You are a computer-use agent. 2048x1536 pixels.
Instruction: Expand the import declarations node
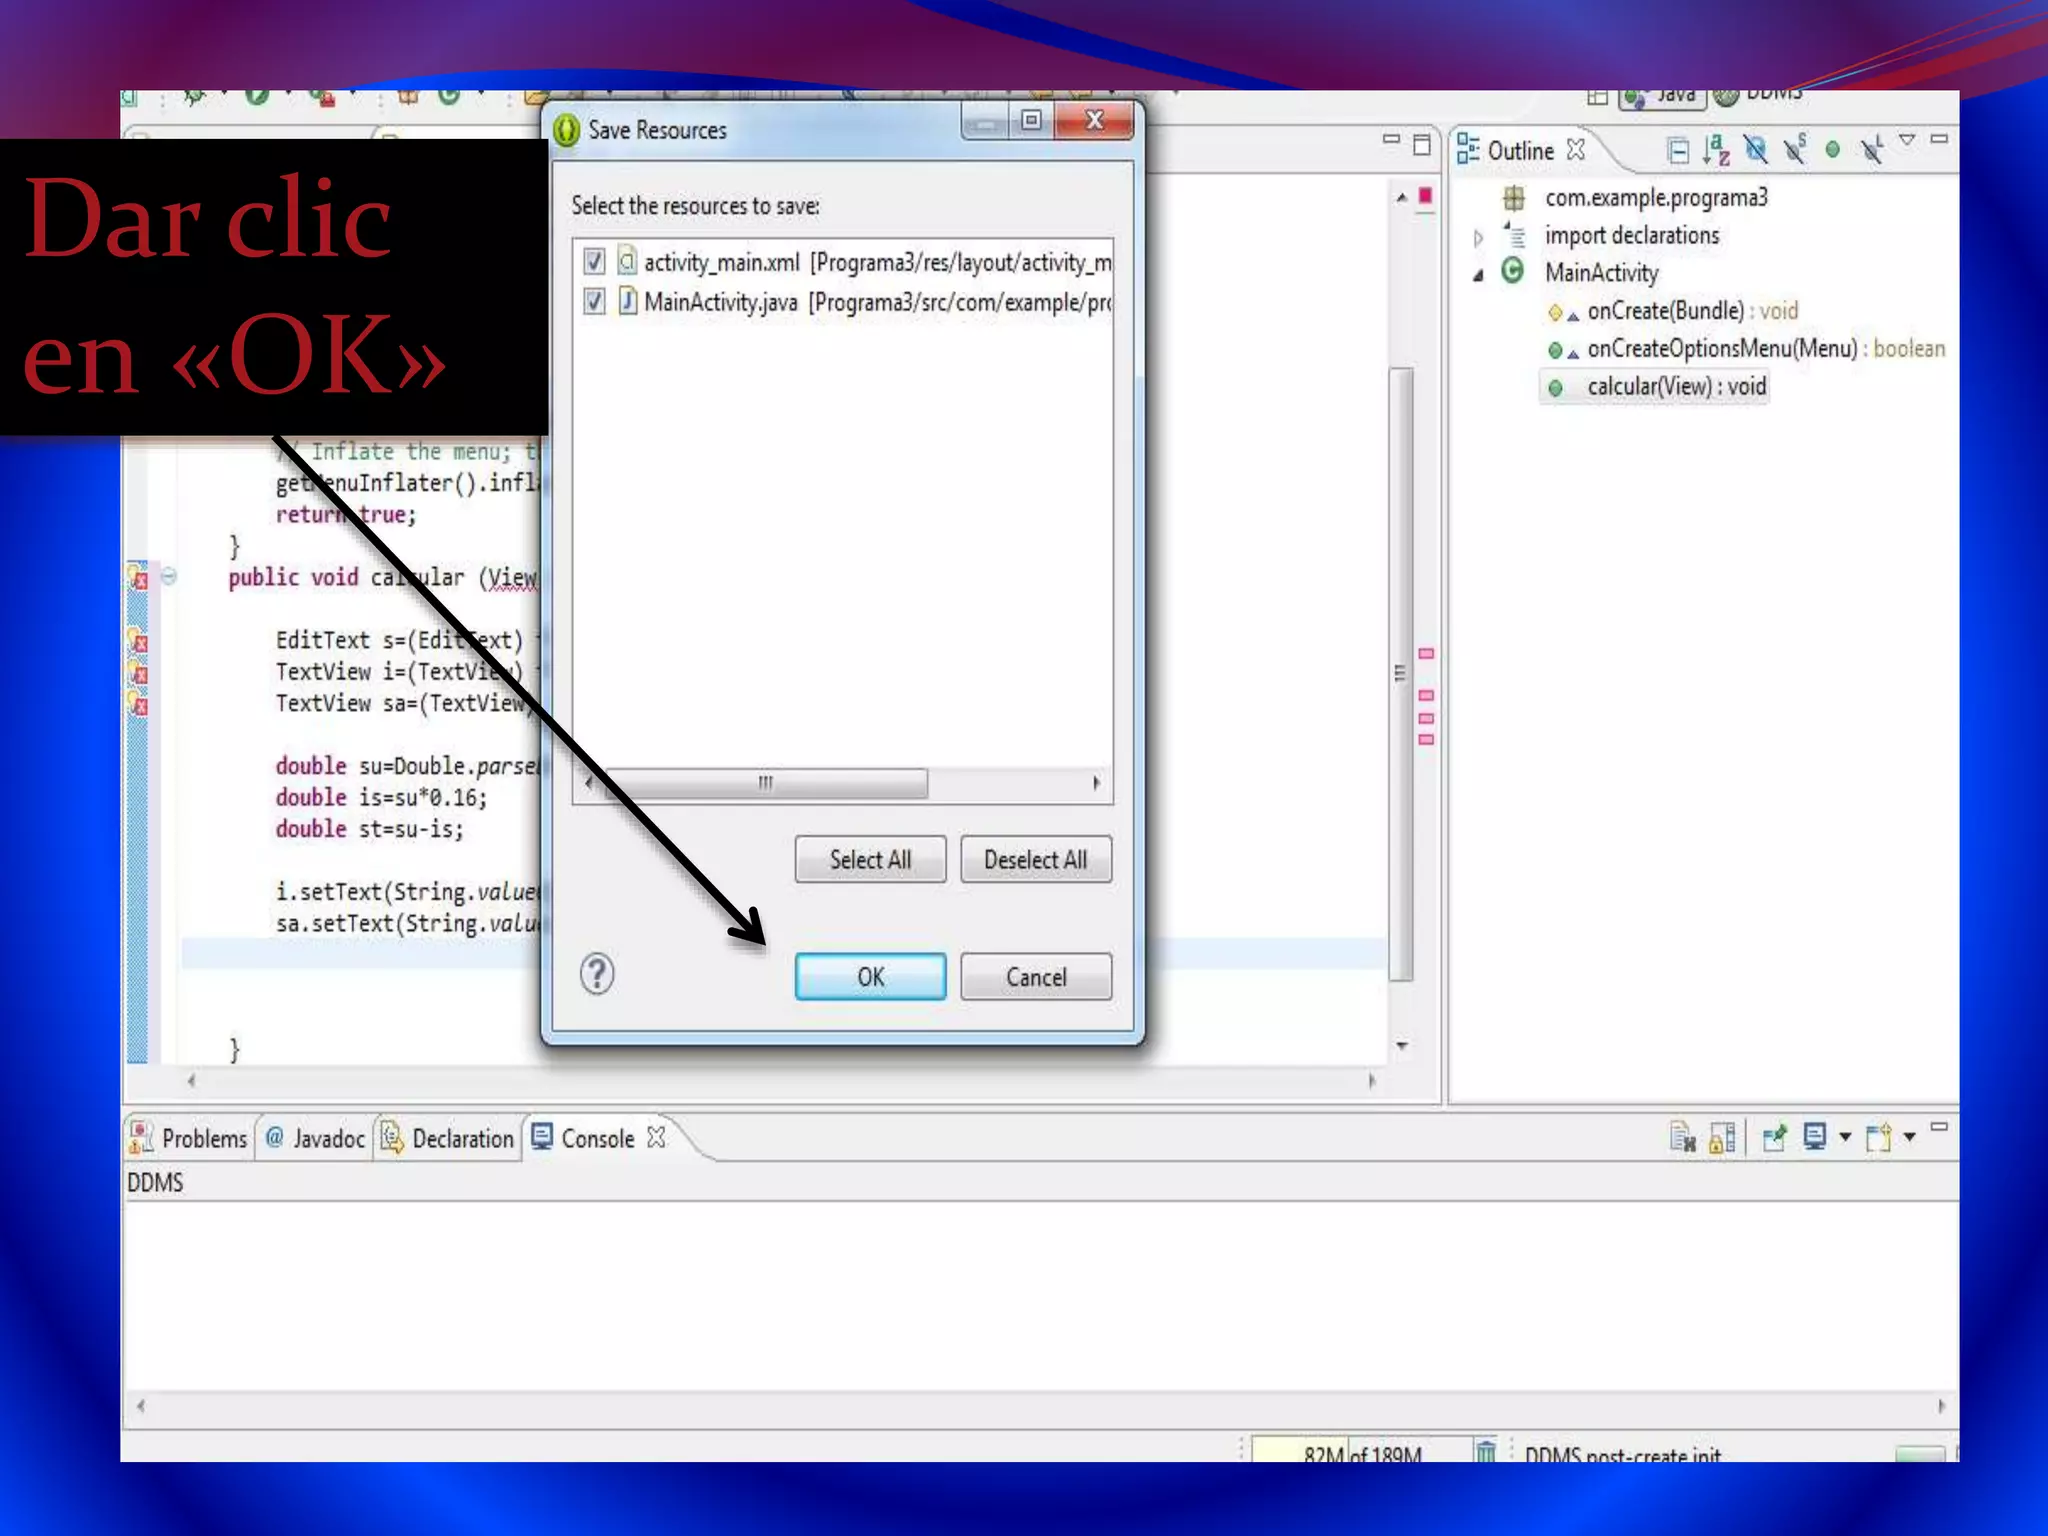tap(1478, 237)
